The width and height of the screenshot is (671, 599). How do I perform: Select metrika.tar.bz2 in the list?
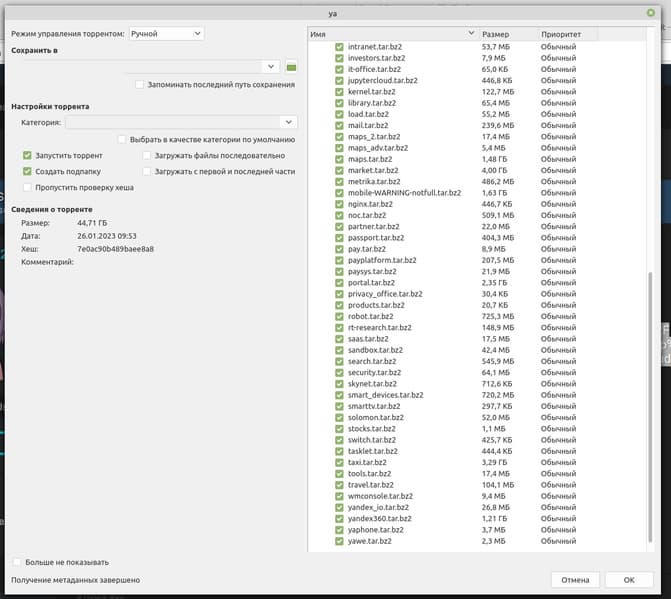coord(374,181)
